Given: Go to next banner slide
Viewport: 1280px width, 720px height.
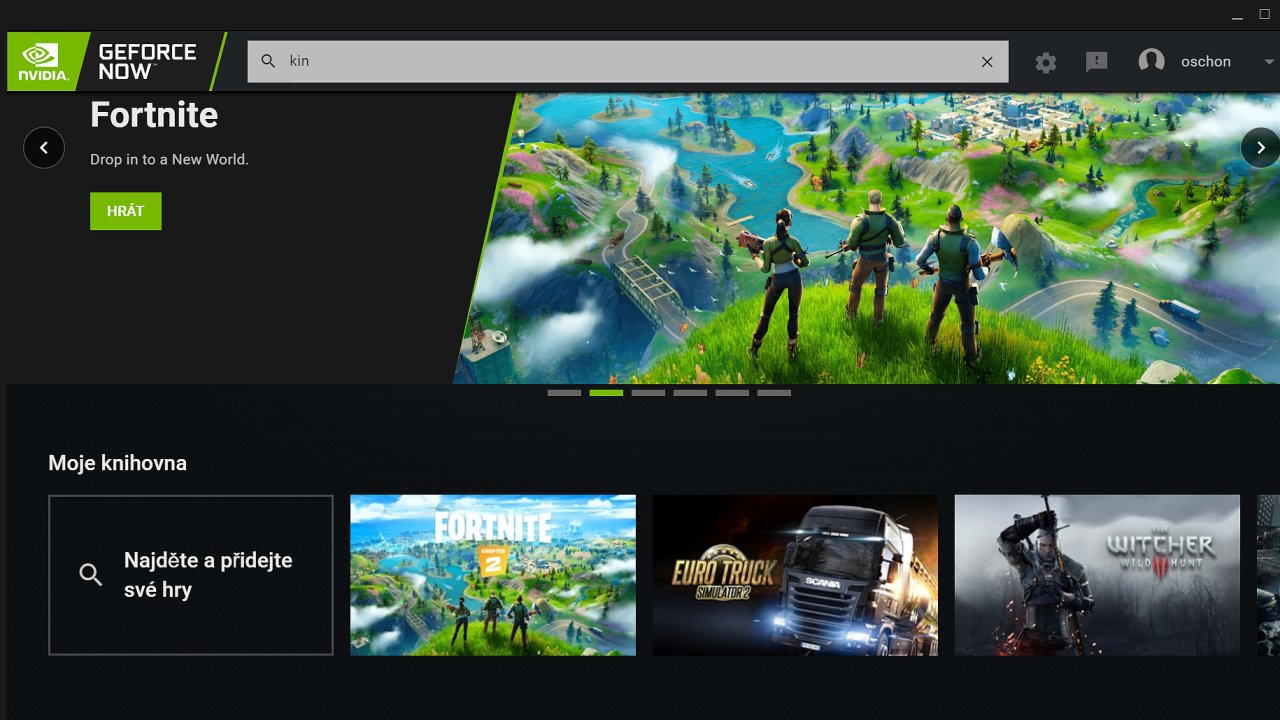Looking at the screenshot, I should point(1261,148).
